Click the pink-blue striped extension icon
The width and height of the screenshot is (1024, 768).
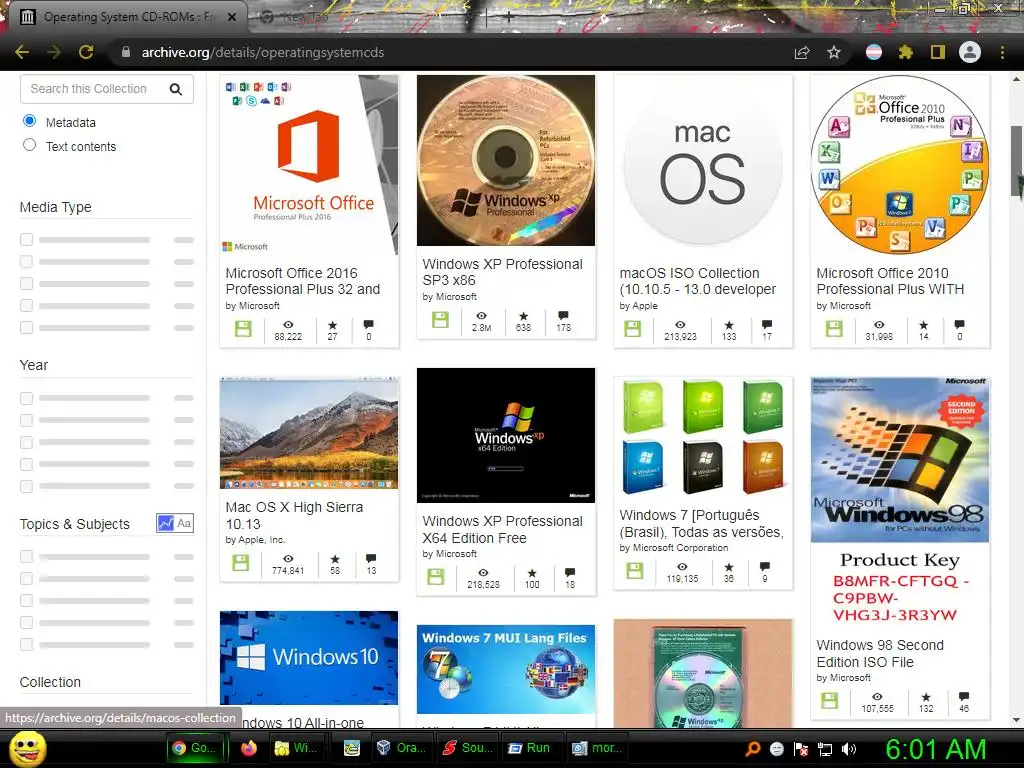pos(873,52)
